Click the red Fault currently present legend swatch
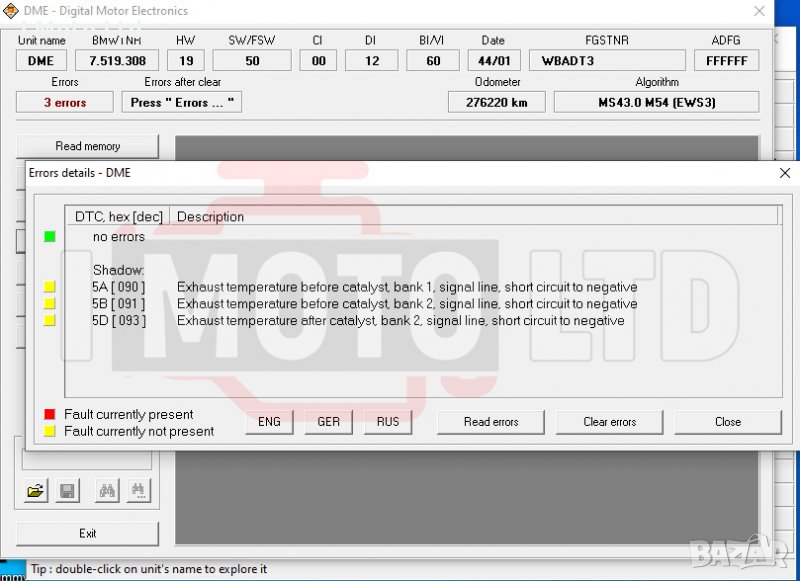 click(x=49, y=414)
